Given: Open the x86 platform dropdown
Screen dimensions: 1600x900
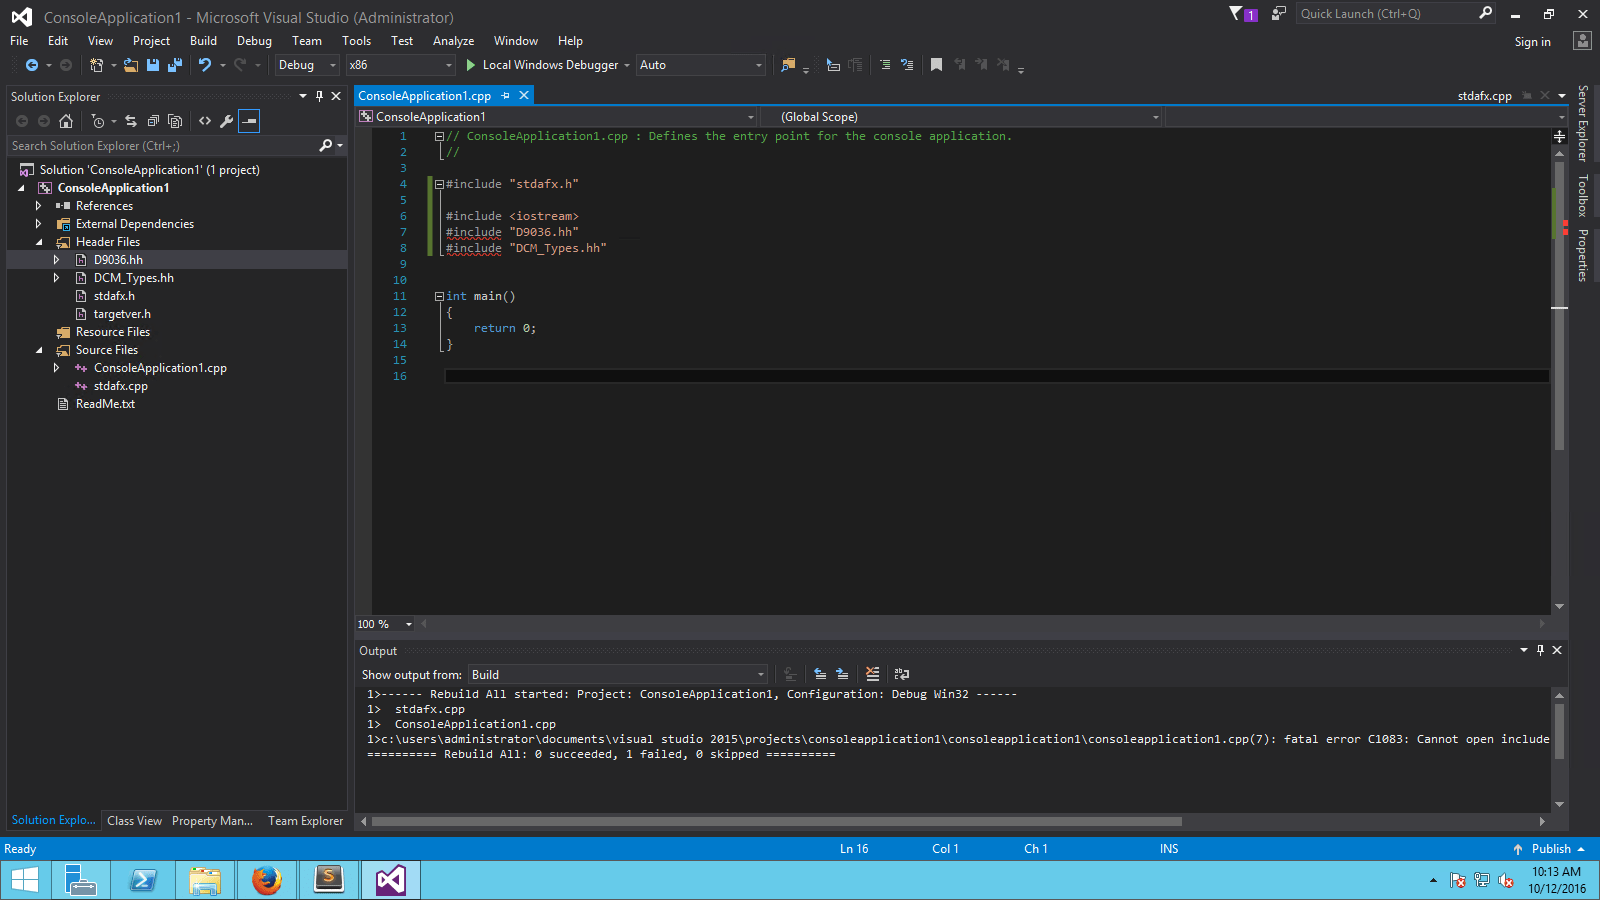Looking at the screenshot, I should (x=401, y=65).
